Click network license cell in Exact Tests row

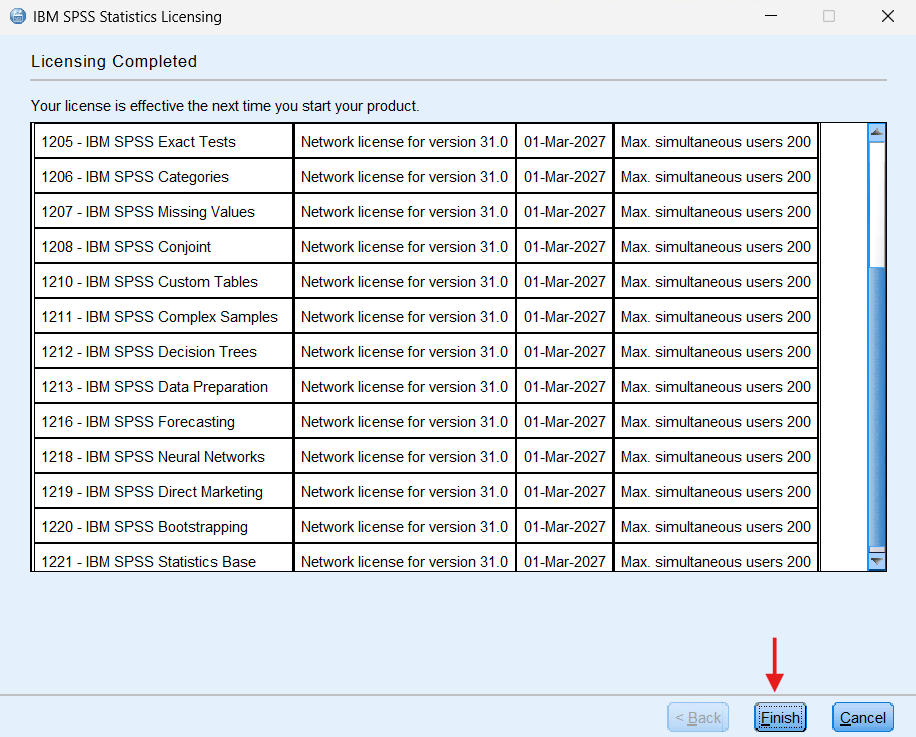click(x=405, y=141)
